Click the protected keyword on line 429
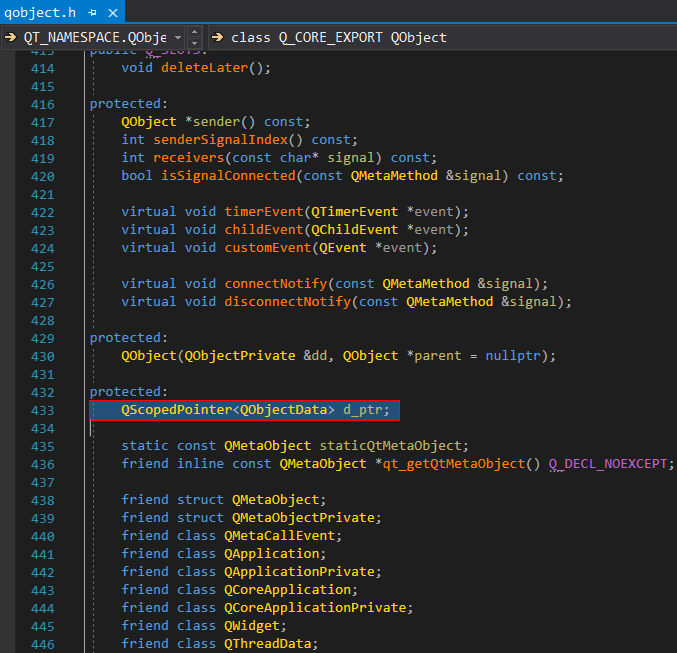The image size is (677, 653). coord(125,338)
